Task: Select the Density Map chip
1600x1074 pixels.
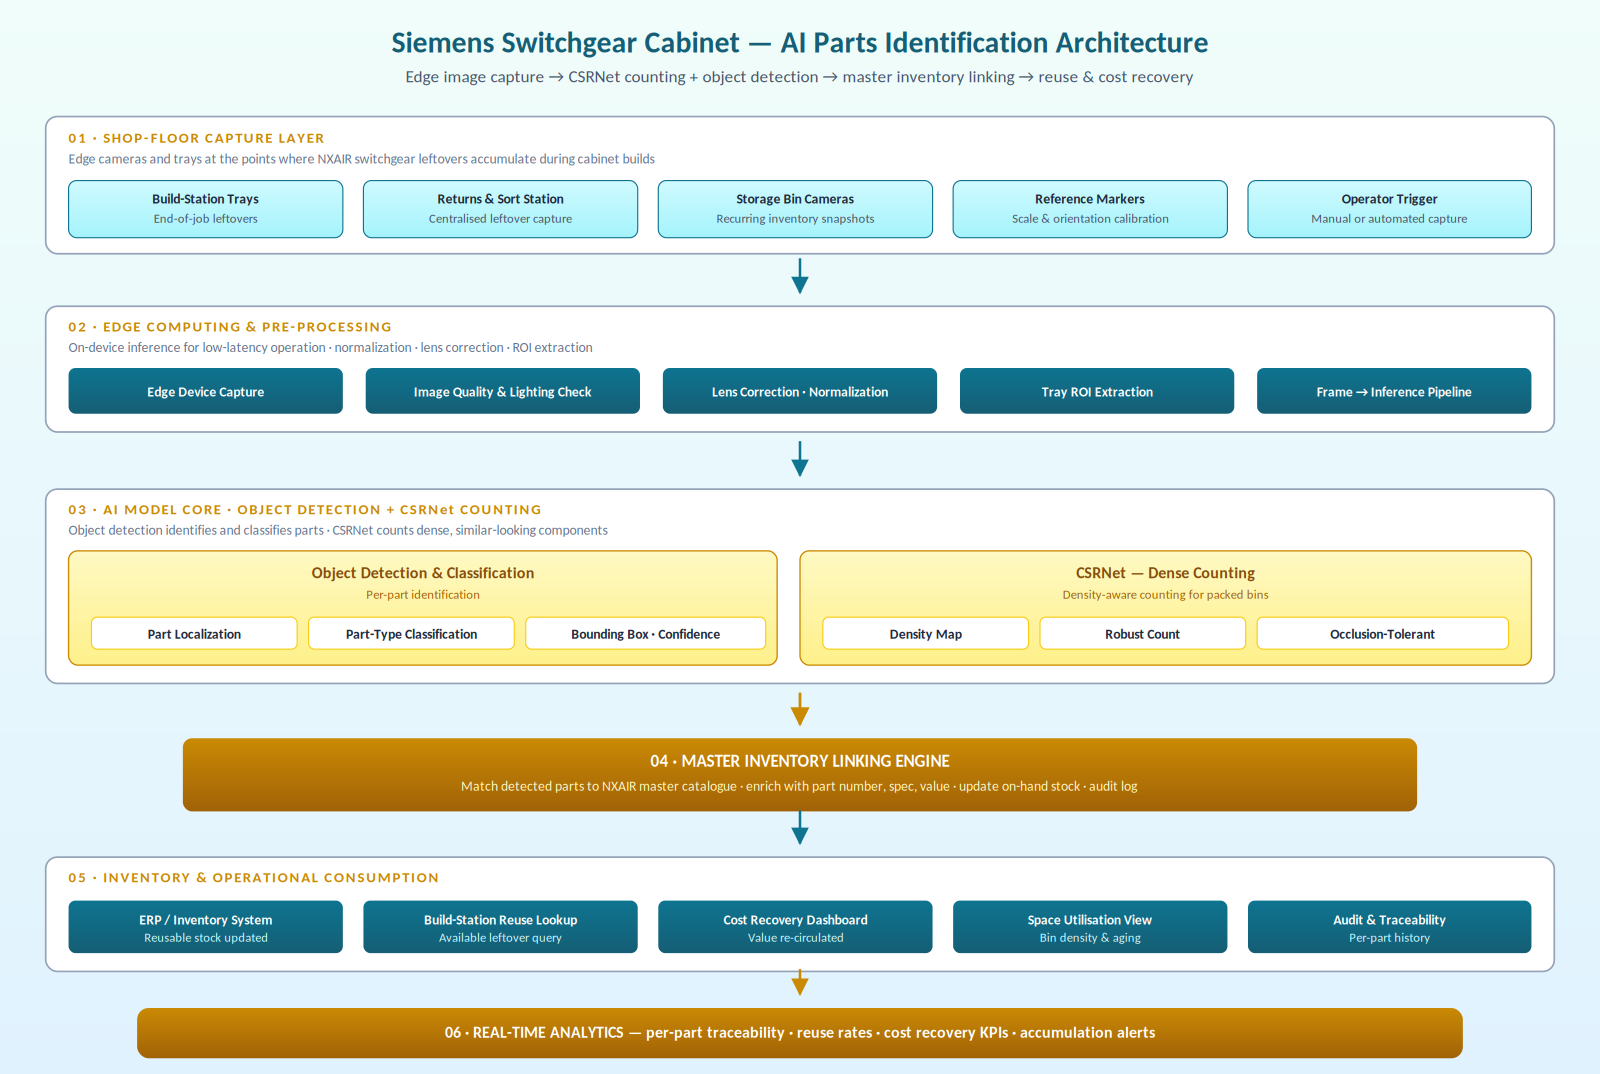Action: click(x=925, y=634)
